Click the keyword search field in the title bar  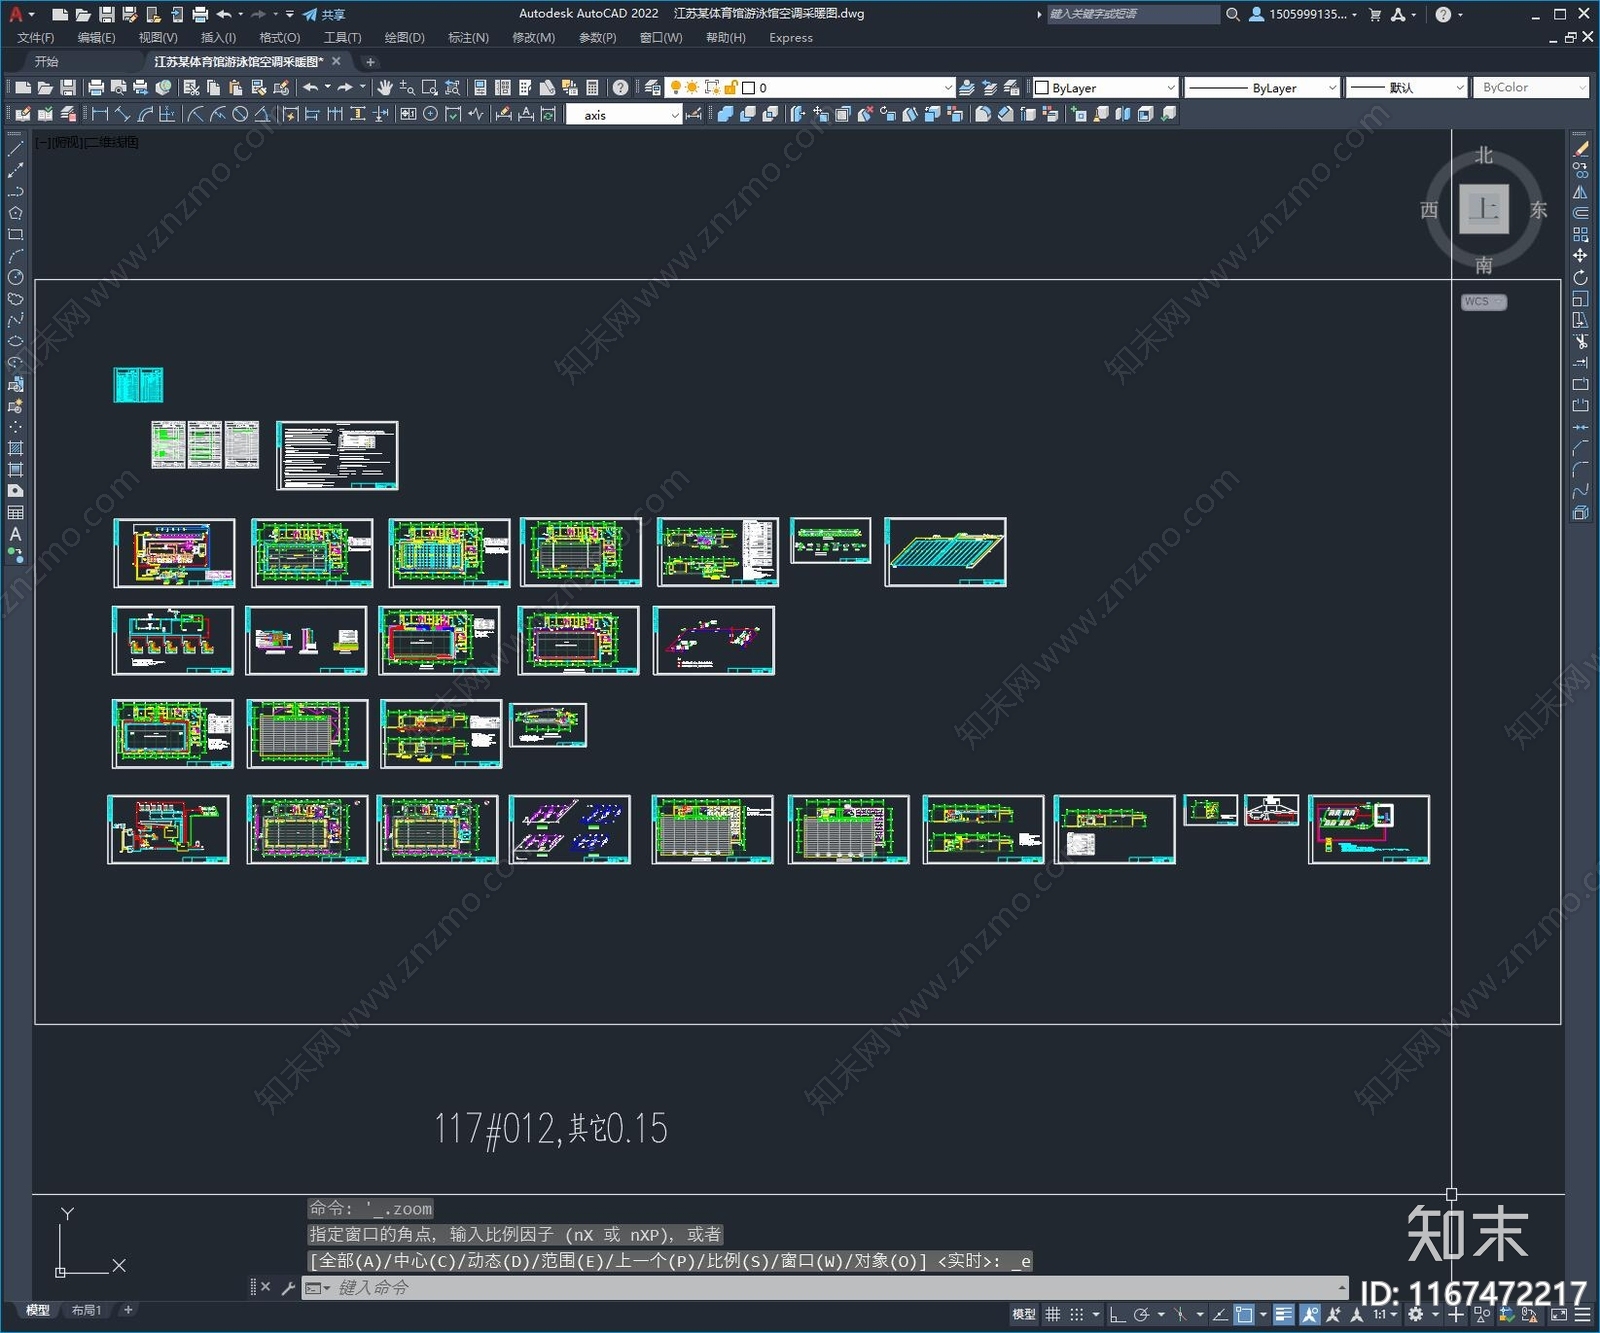coord(1132,14)
